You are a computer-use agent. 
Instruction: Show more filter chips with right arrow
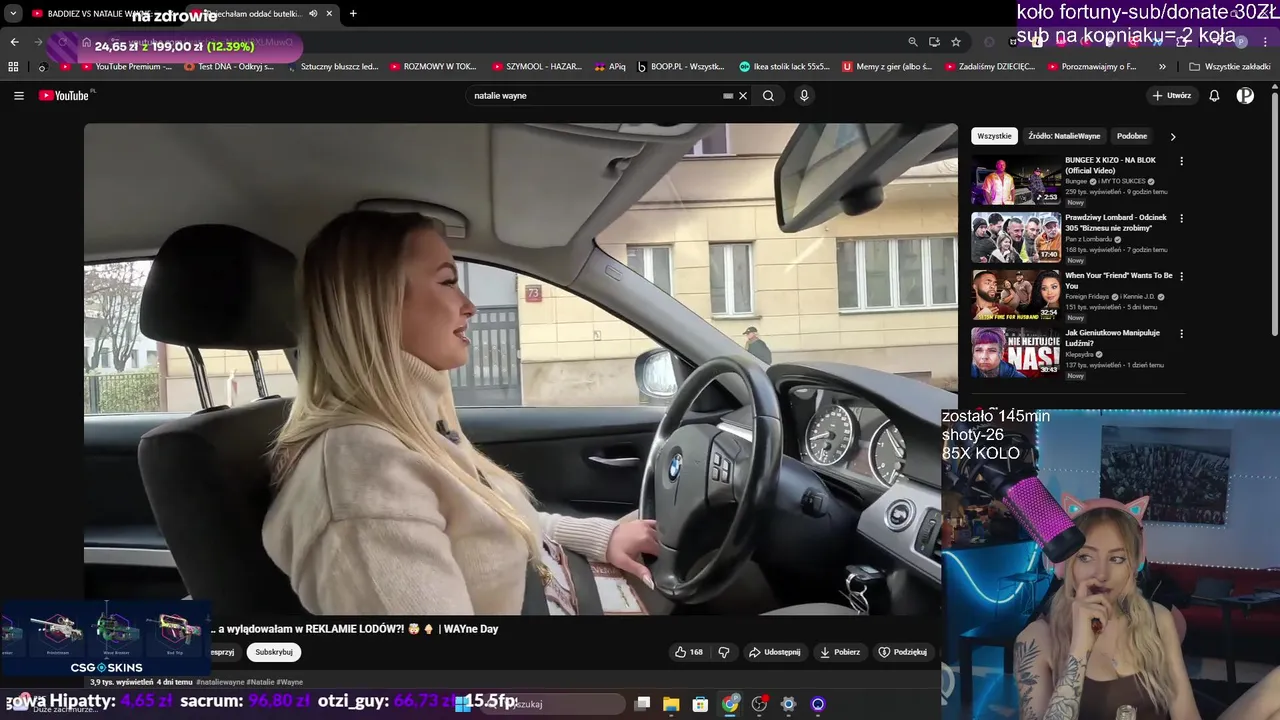pos(1173,136)
